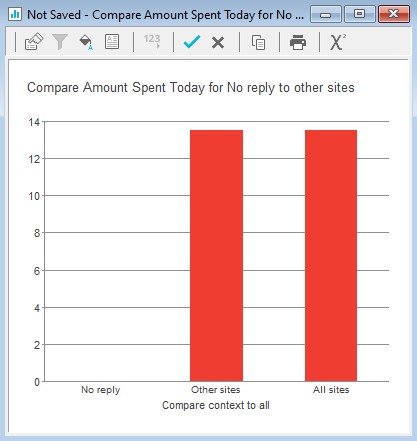Viewport: 417px width, 441px height.
Task: Minimize the Not Saved chart window
Action: coord(326,14)
